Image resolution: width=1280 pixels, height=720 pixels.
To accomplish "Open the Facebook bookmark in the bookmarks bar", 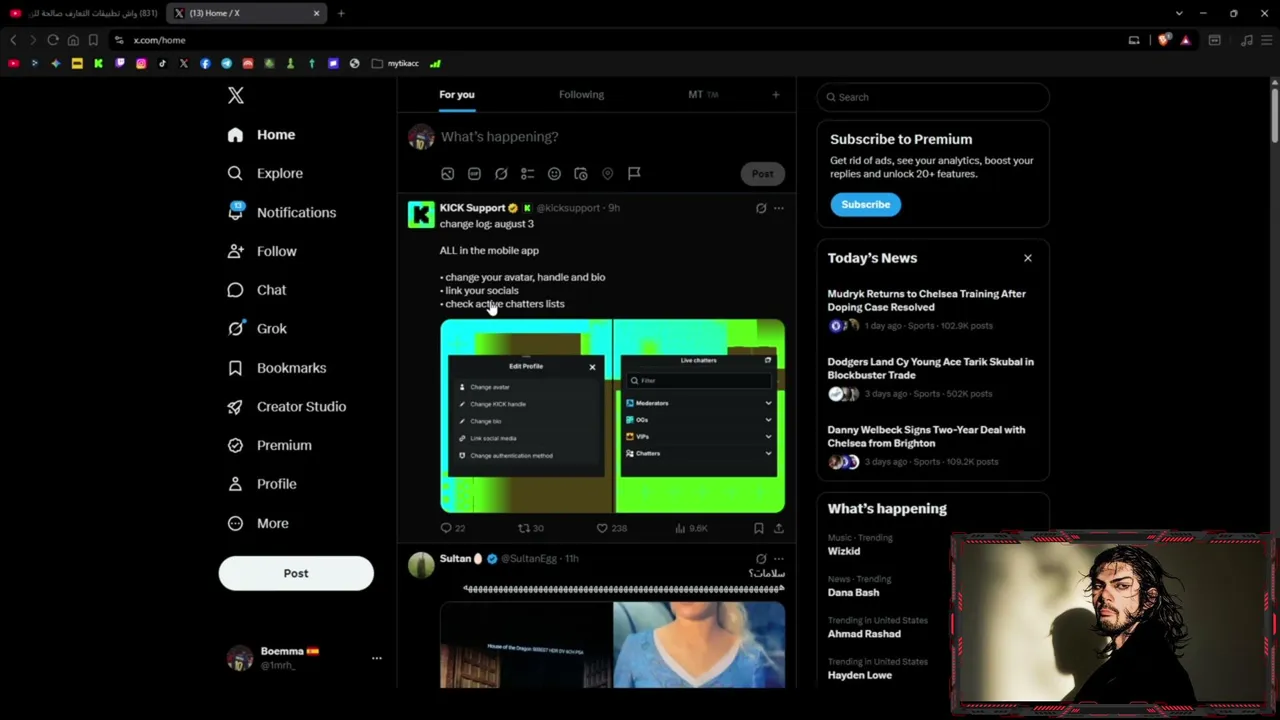I will [205, 63].
